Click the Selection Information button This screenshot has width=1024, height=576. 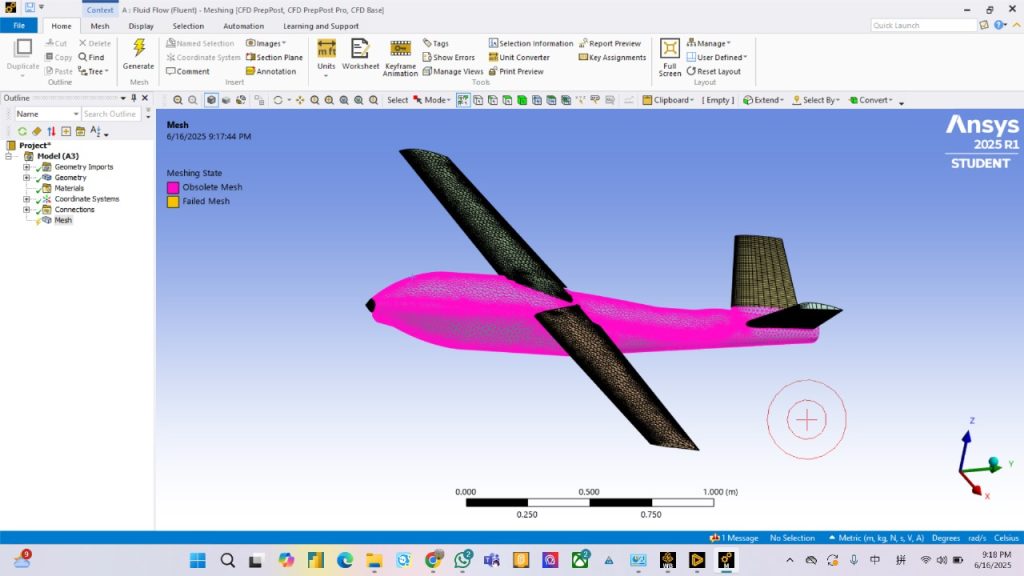tap(530, 44)
